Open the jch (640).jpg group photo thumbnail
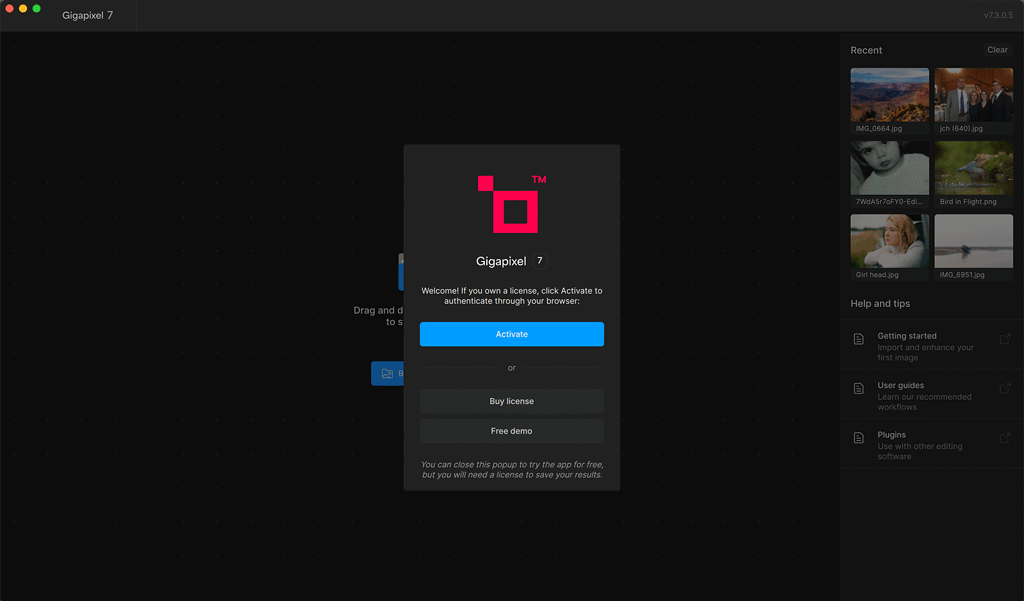 click(x=973, y=95)
